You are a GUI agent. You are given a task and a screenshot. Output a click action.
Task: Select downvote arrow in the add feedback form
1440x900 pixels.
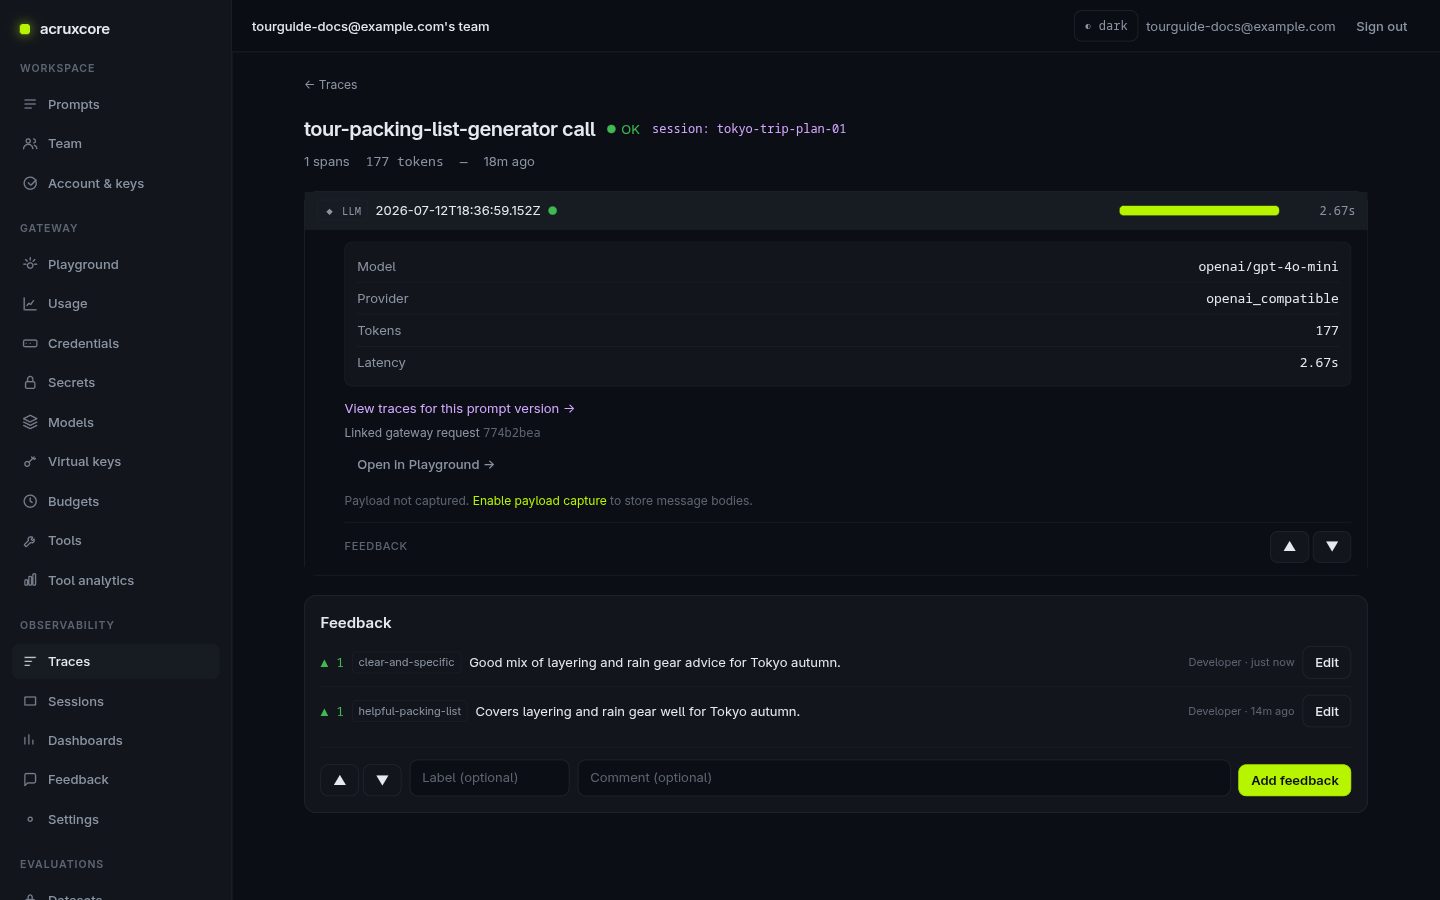click(382, 780)
